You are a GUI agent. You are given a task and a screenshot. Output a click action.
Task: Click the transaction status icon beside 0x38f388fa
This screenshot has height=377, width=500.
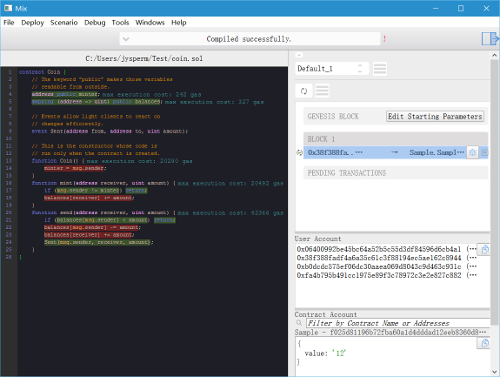299,153
